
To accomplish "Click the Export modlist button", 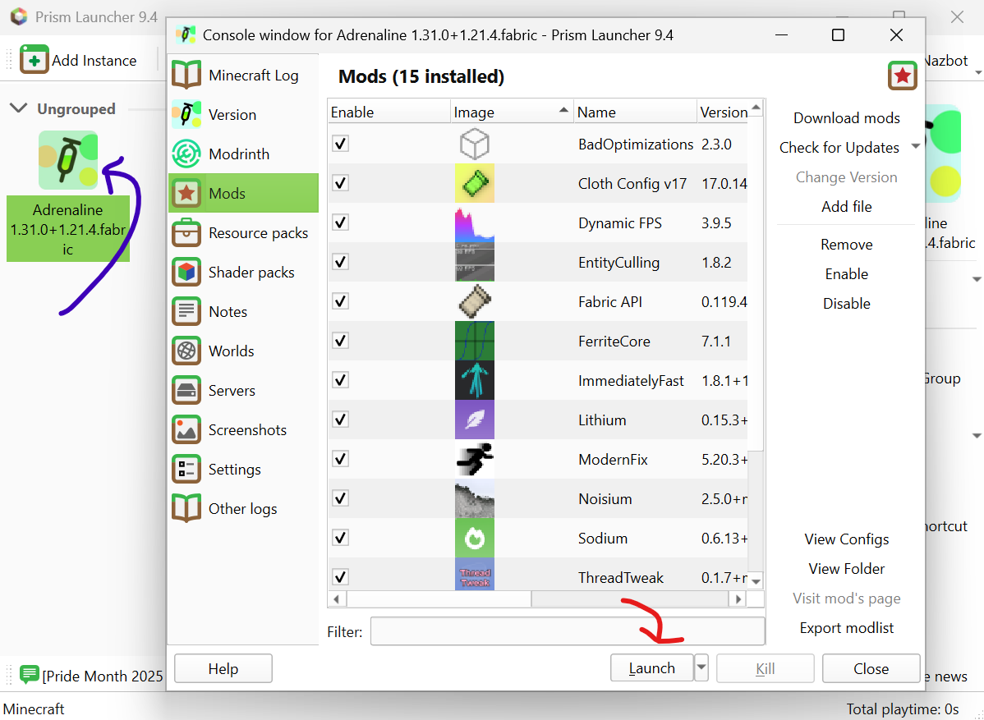I will [846, 628].
